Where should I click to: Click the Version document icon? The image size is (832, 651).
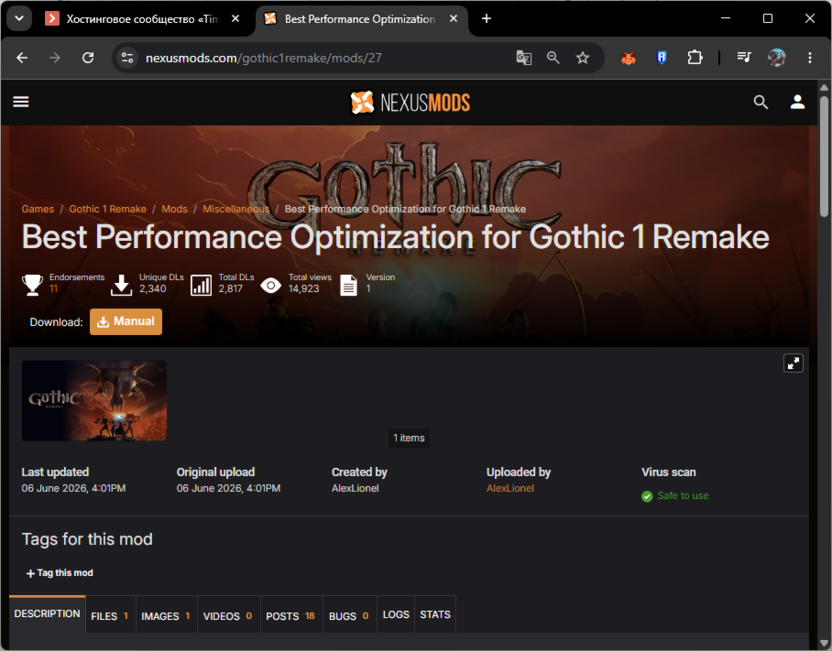[348, 285]
